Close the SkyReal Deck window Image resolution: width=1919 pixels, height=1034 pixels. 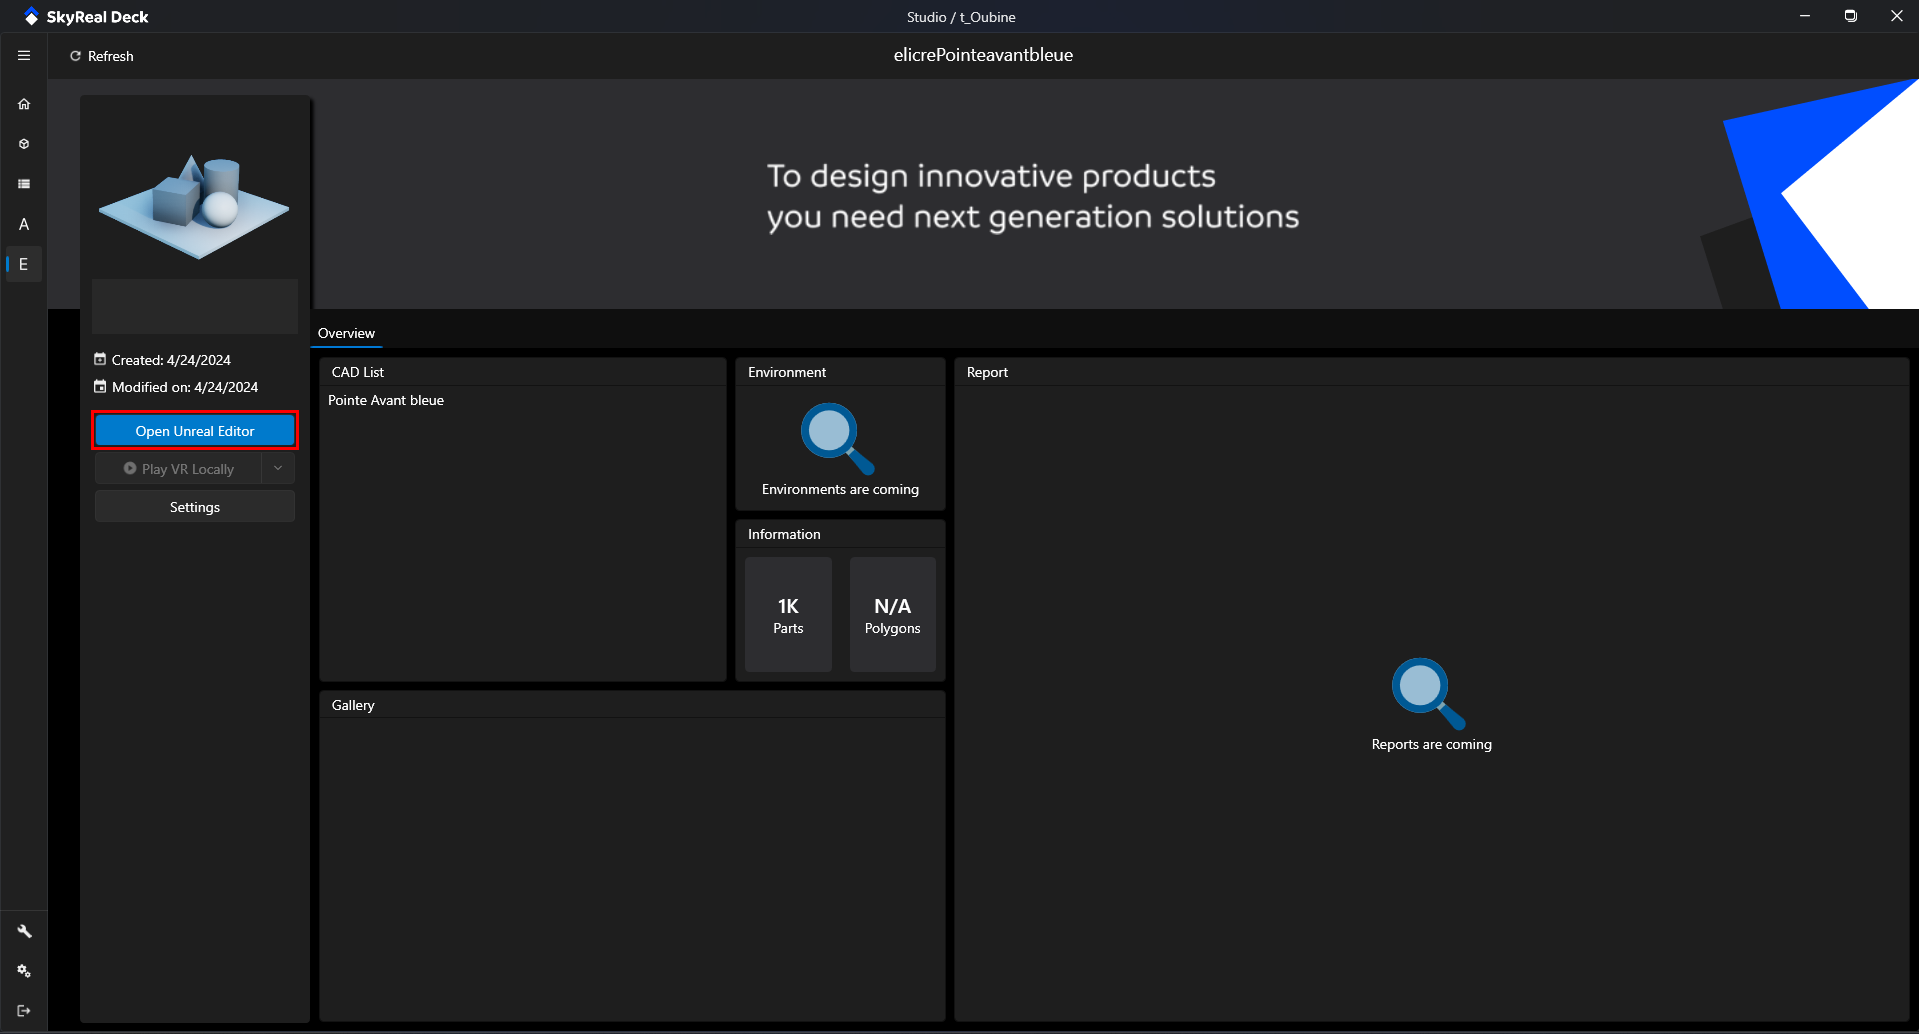pyautogui.click(x=1896, y=16)
